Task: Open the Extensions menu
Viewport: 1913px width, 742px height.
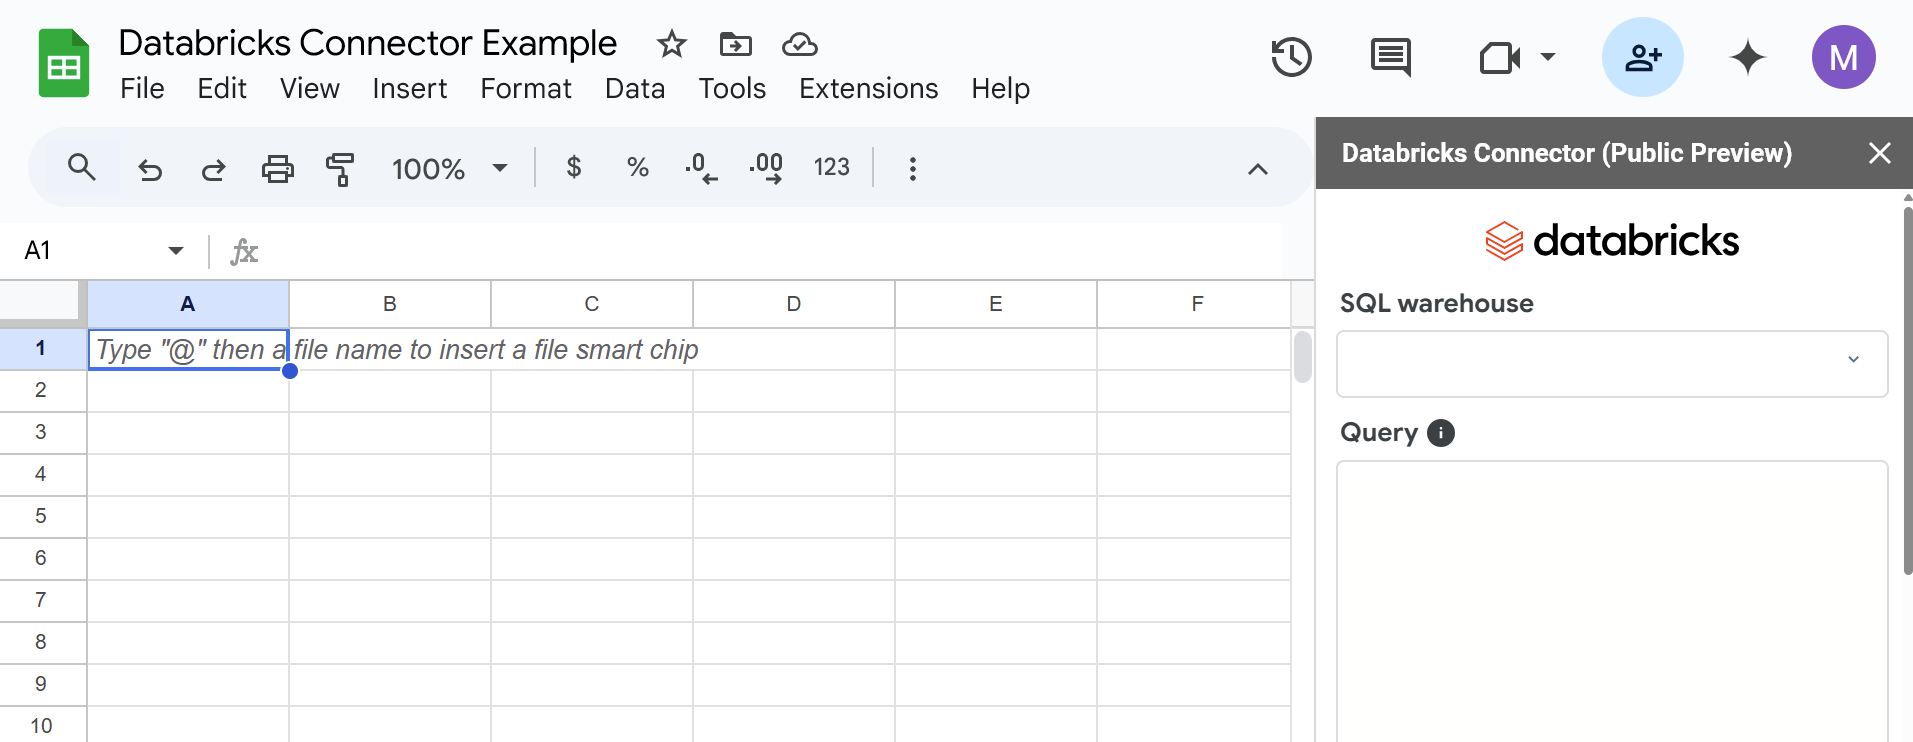Action: (x=868, y=89)
